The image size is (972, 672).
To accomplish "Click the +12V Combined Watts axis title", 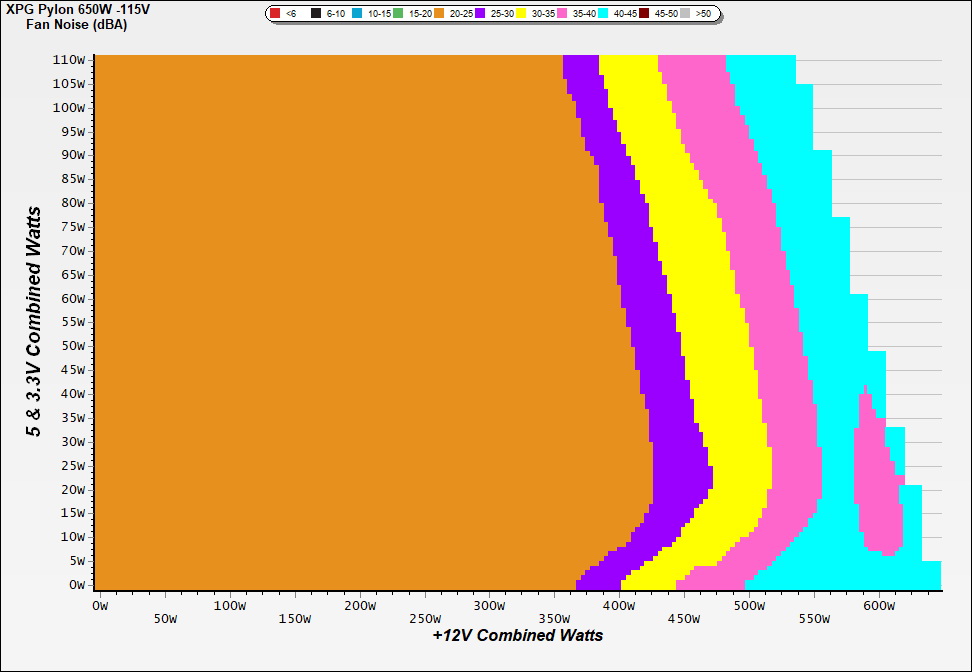I will pyautogui.click(x=518, y=635).
